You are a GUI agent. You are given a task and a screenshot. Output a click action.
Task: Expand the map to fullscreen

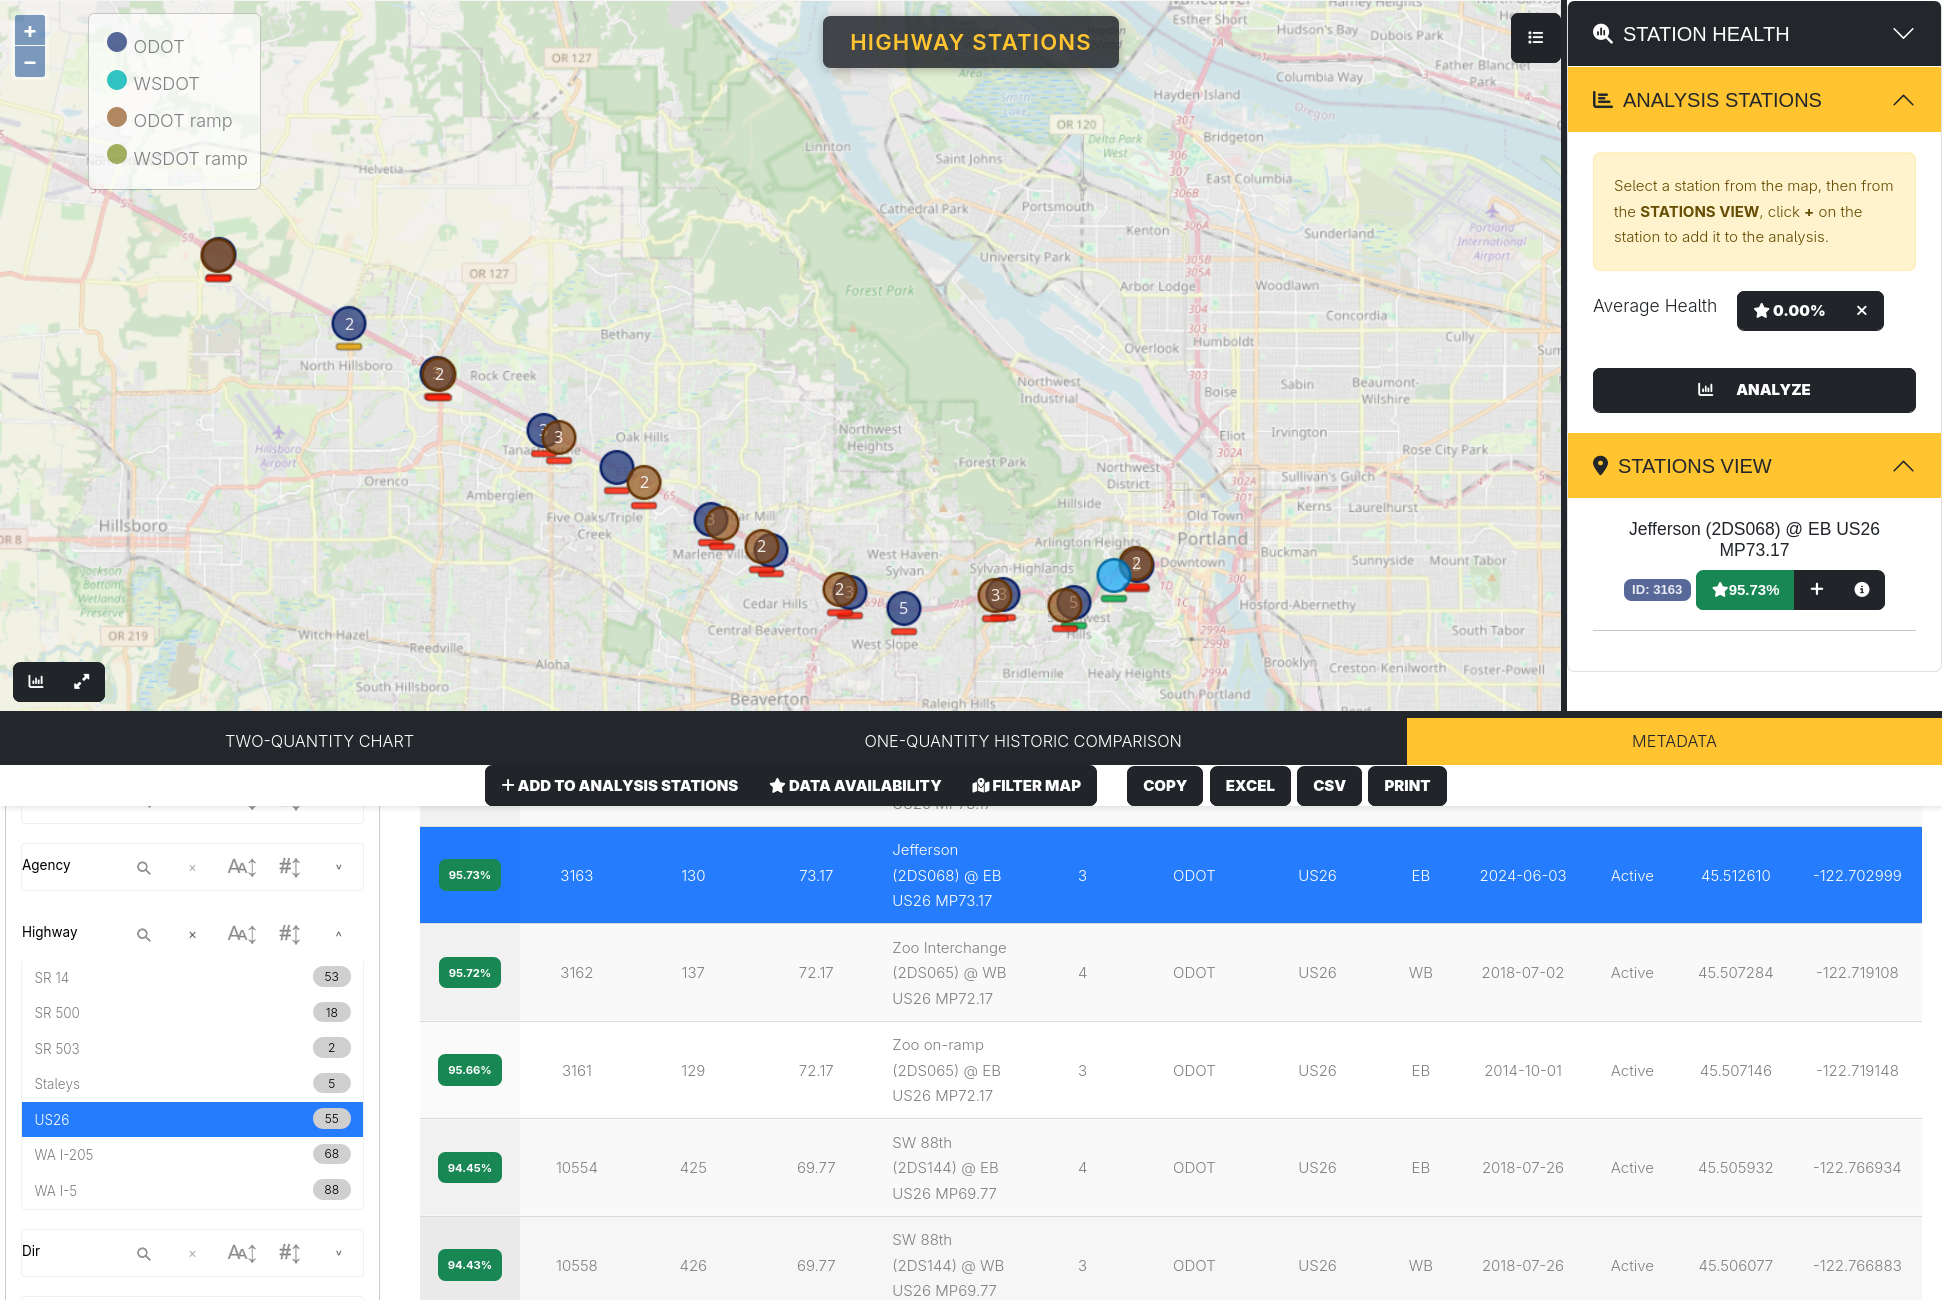click(x=82, y=681)
